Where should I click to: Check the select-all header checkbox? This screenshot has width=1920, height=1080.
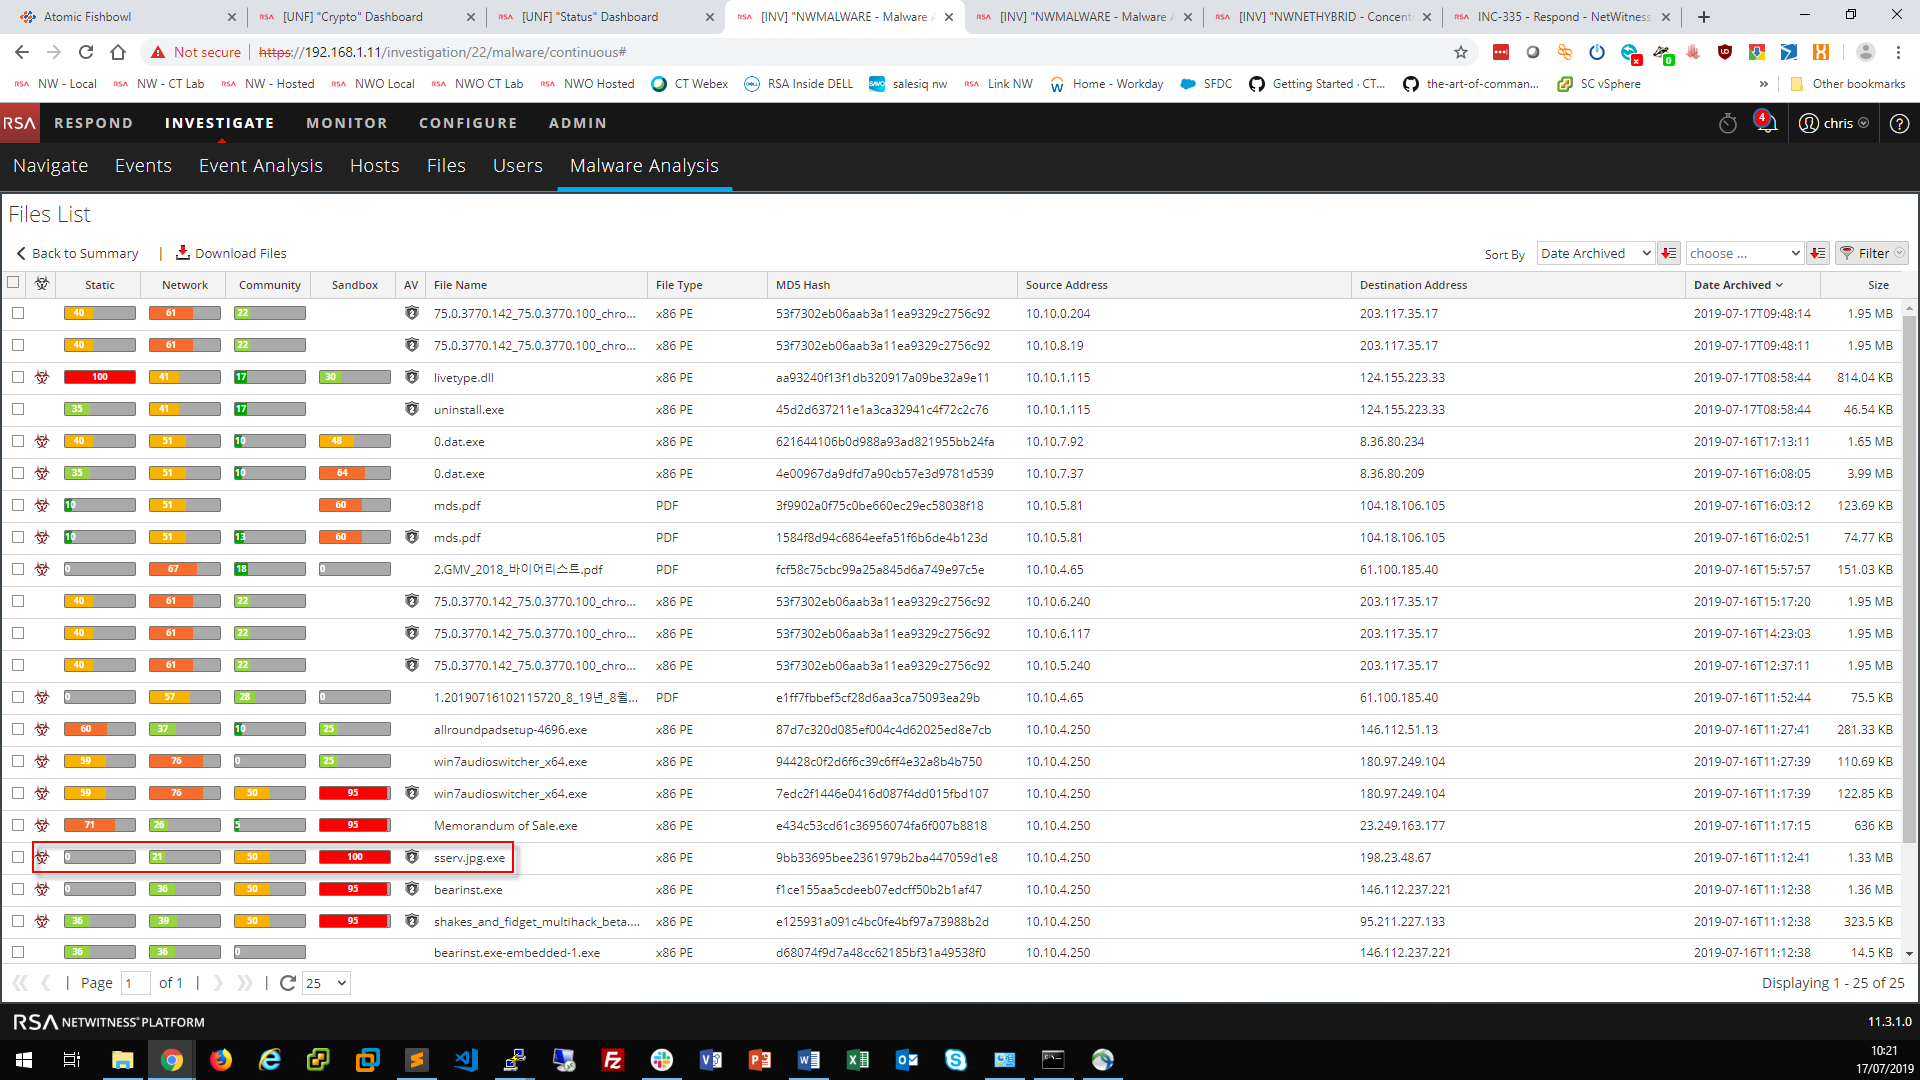pyautogui.click(x=13, y=283)
